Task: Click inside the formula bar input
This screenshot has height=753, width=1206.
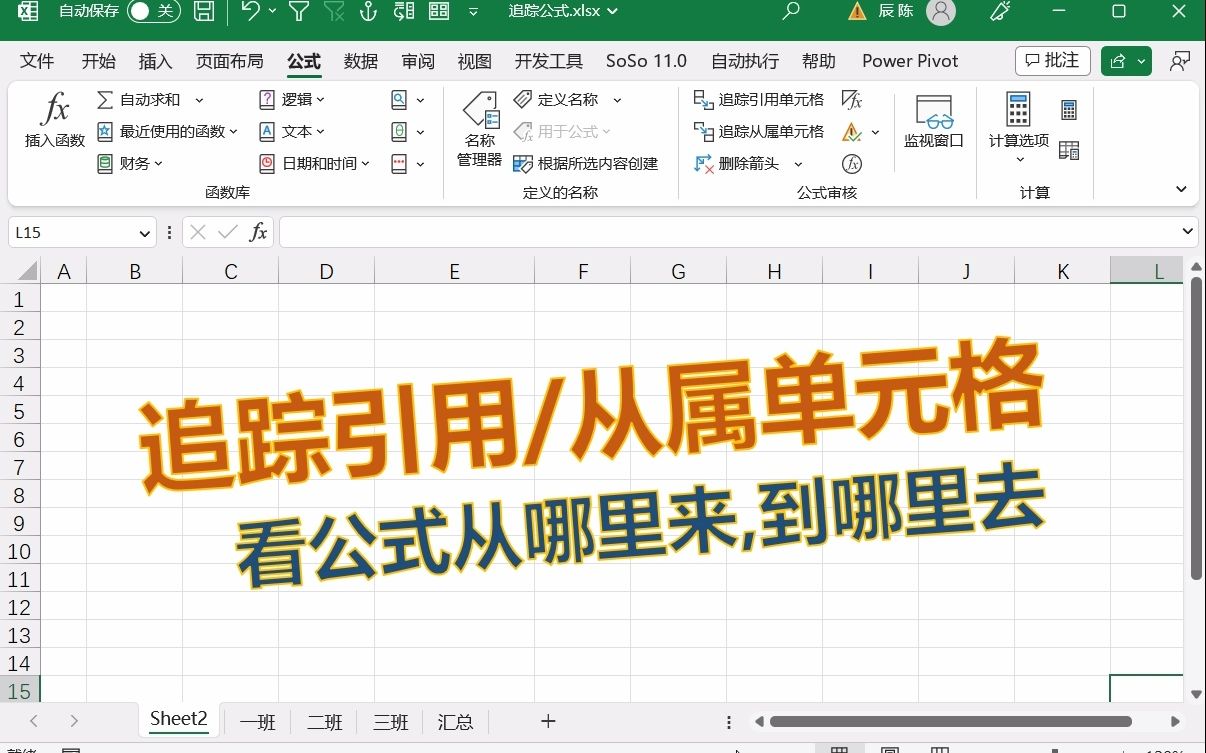Action: [728, 232]
